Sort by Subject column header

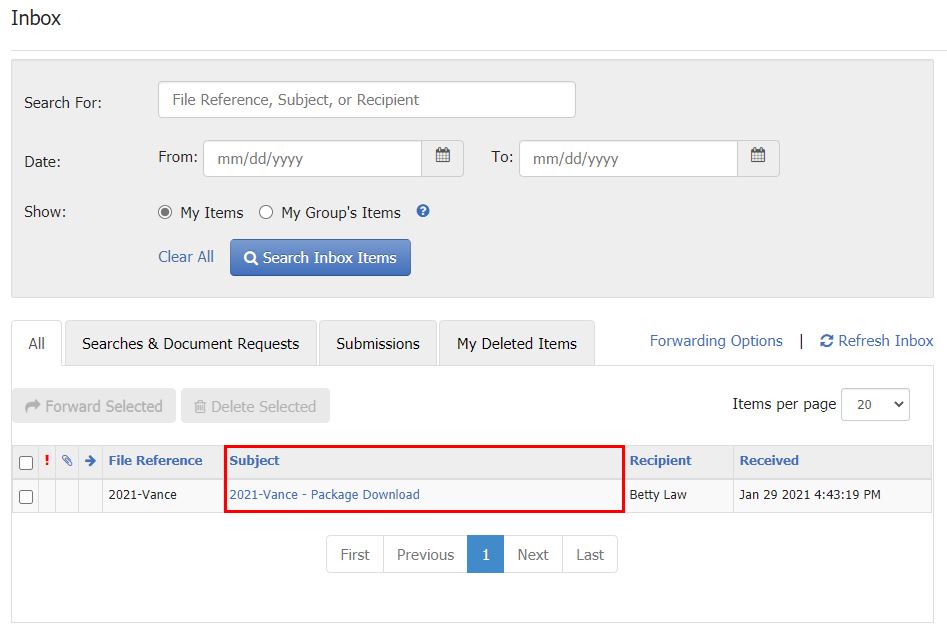(x=254, y=460)
